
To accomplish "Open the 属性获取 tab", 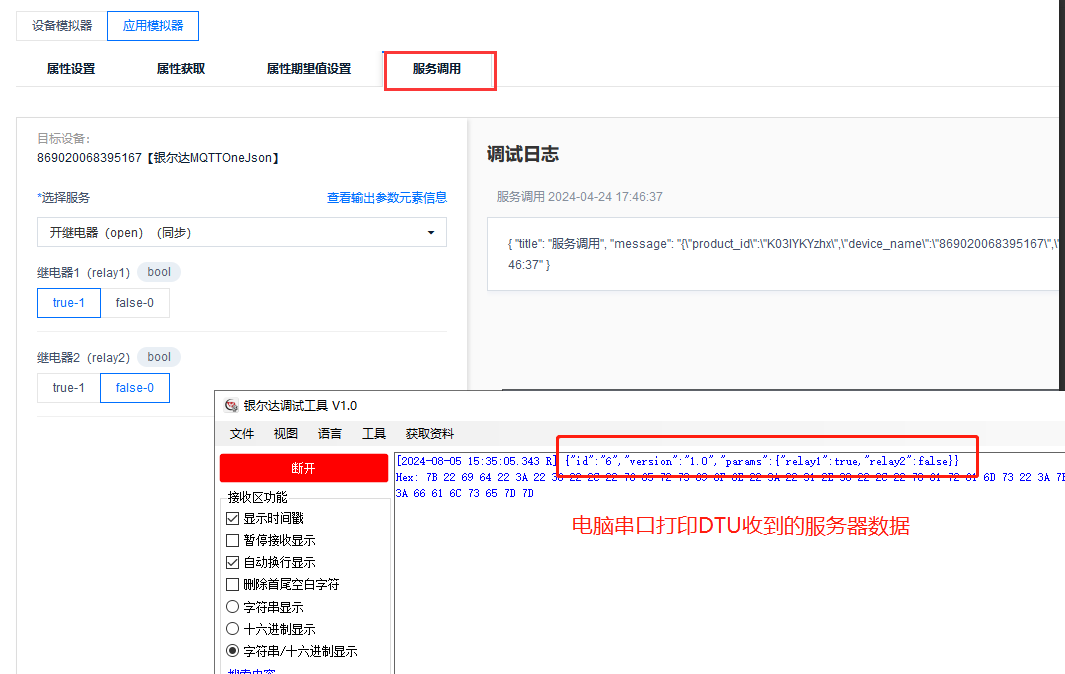I will click(x=181, y=69).
